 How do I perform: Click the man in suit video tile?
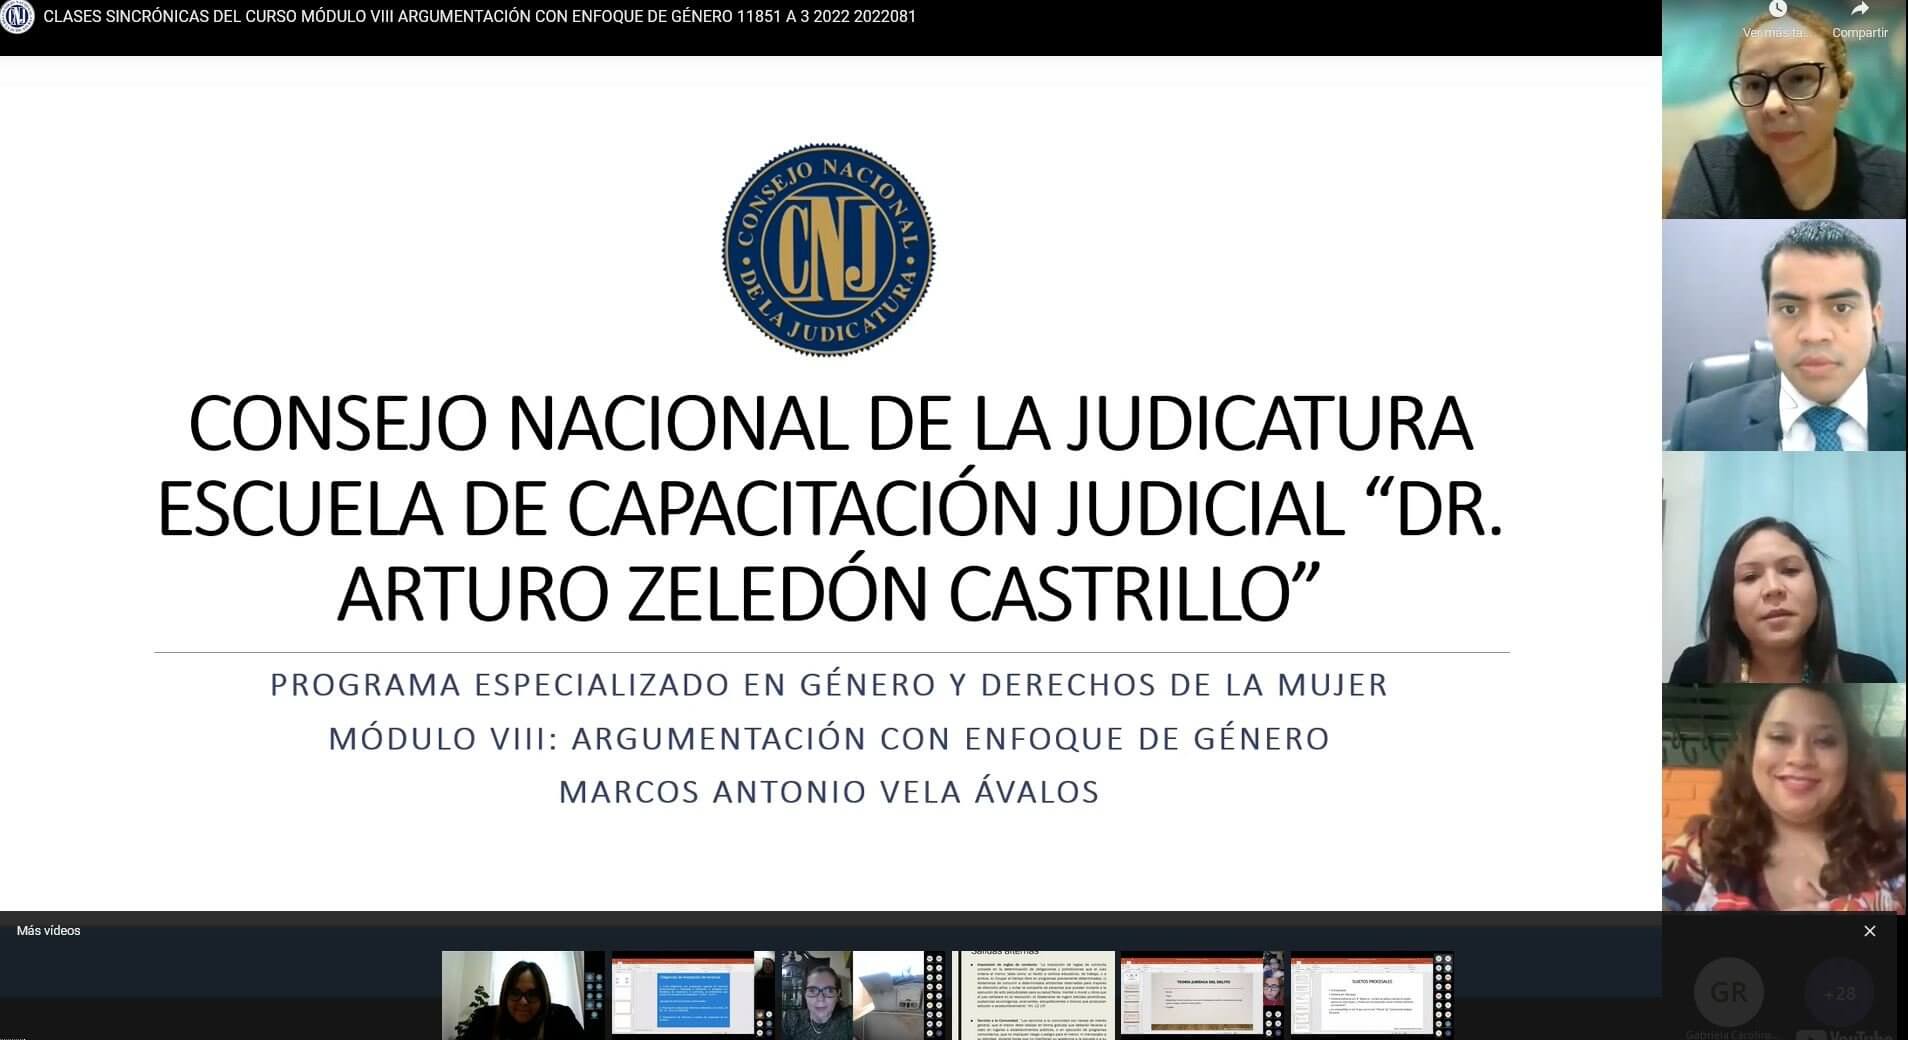point(1785,335)
